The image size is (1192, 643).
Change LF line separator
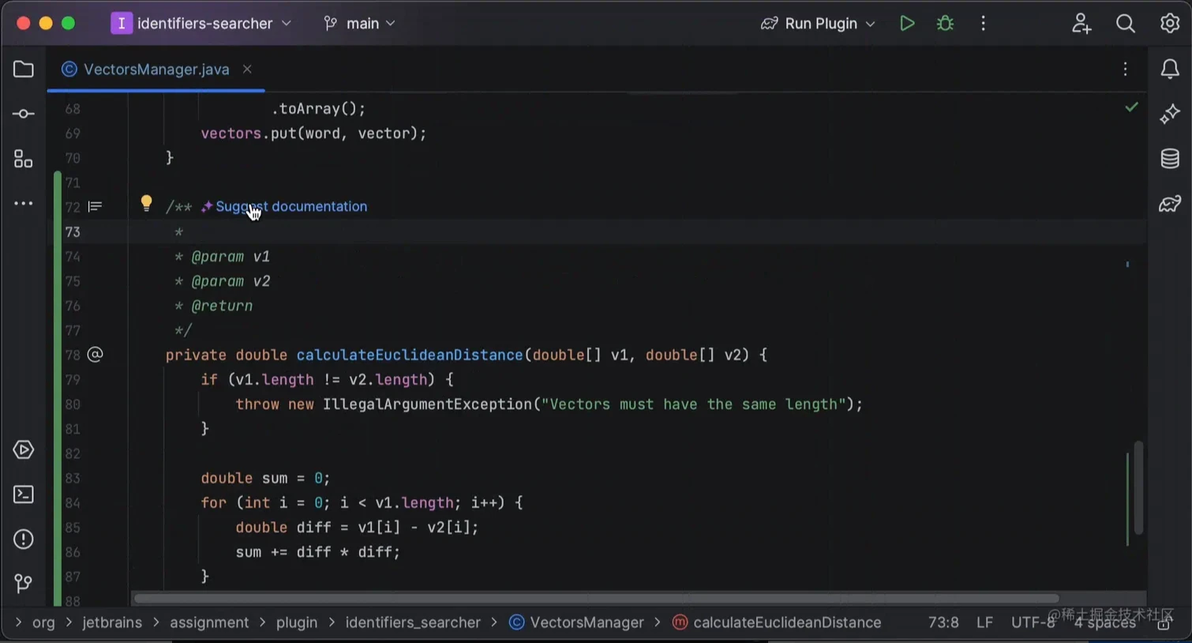(984, 622)
